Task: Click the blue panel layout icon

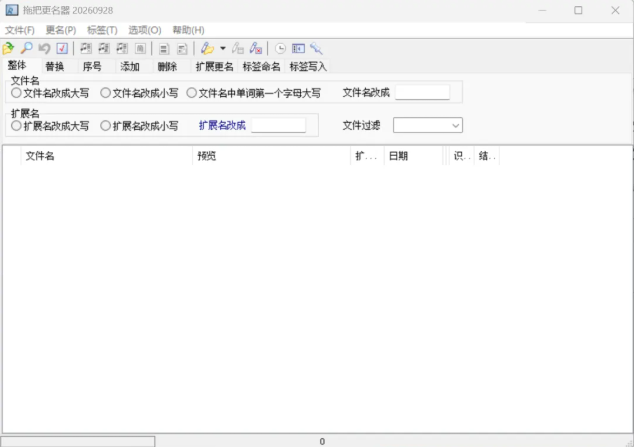Action: (298, 48)
